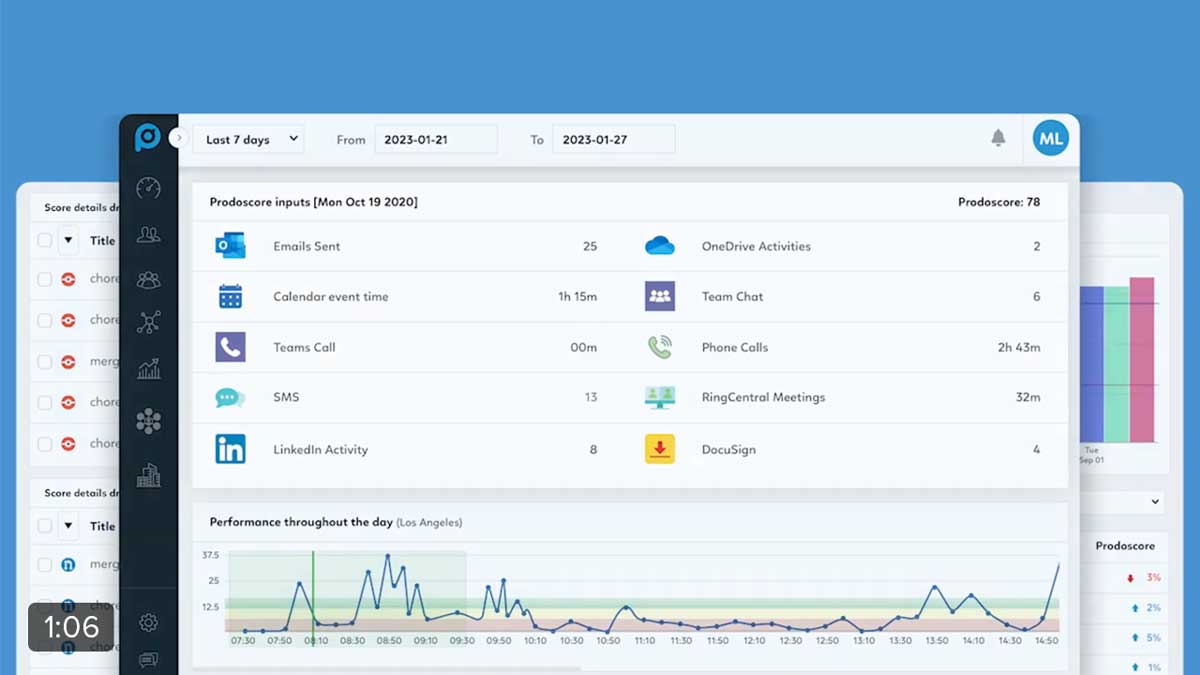Screen dimensions: 1200x675
Task: Click the From date field 2023-01-21
Action: (x=435, y=139)
